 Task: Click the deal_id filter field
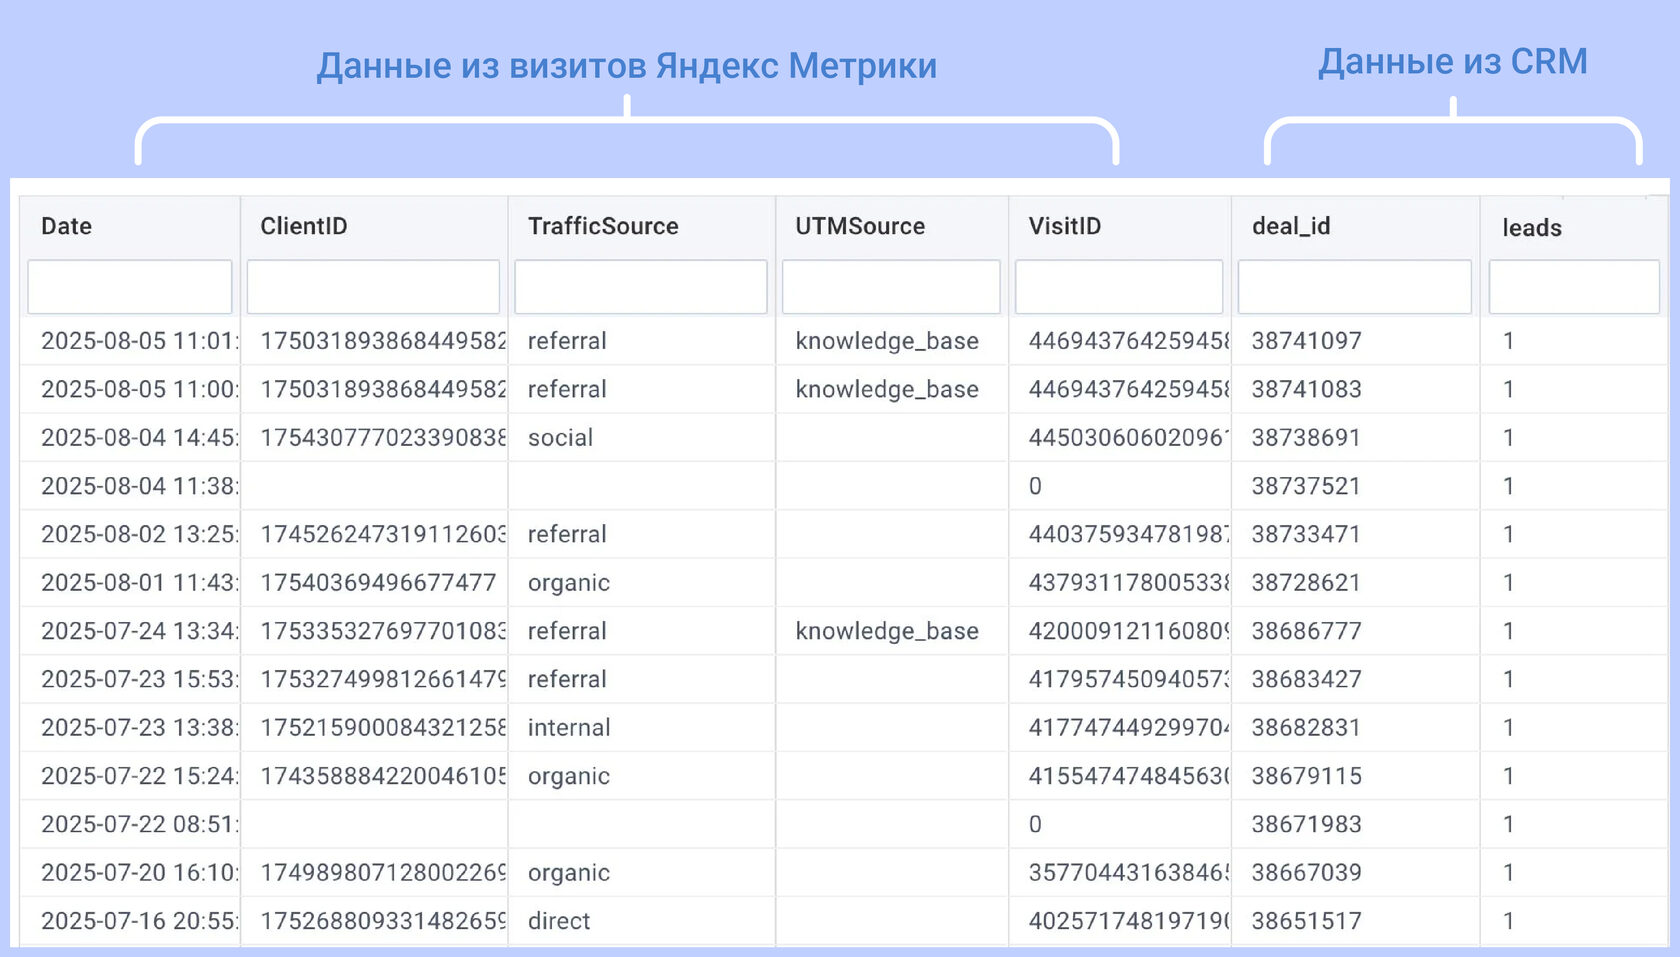coord(1355,287)
